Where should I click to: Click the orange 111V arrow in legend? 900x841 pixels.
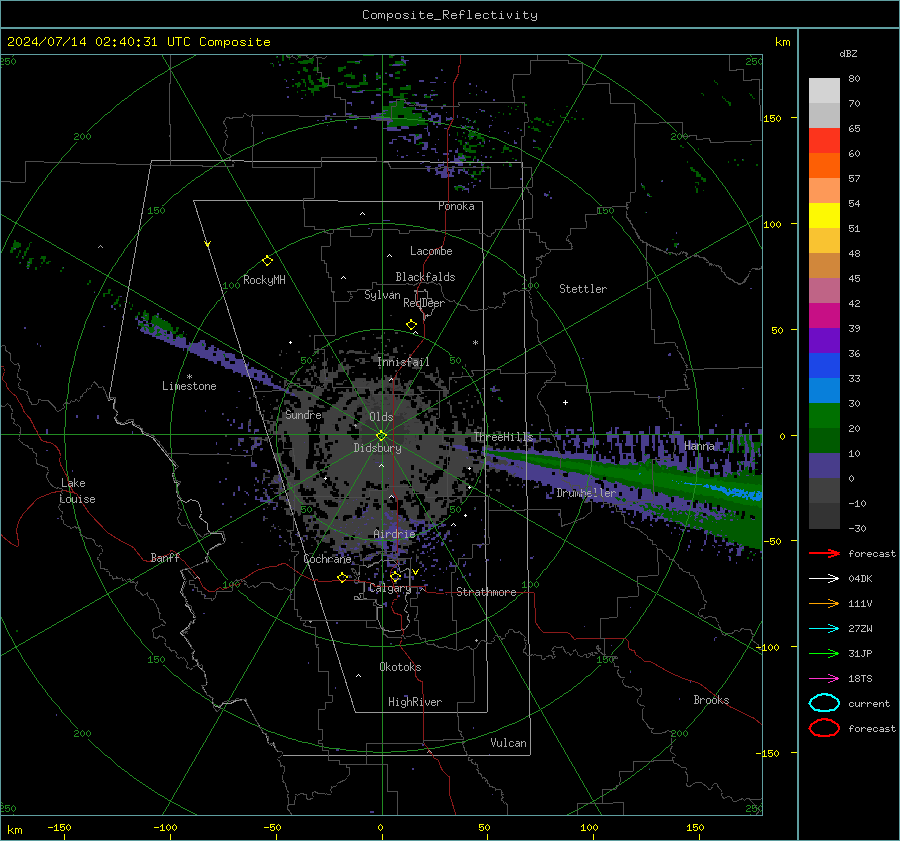point(824,603)
